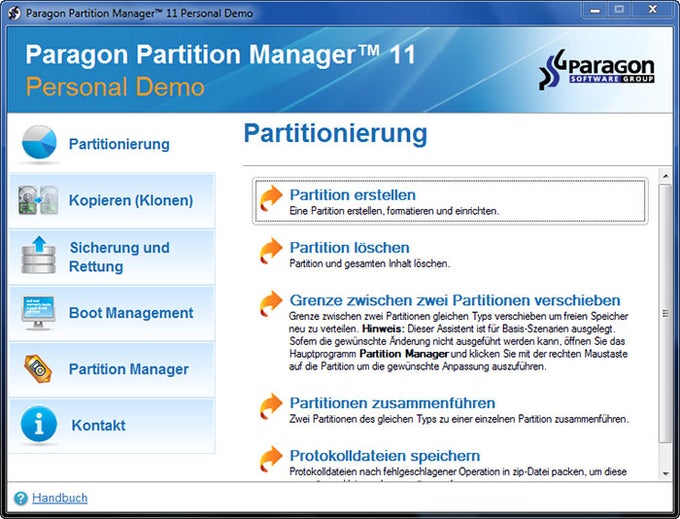Click orange arrow beside Partitionen zusammenführen

(271, 406)
